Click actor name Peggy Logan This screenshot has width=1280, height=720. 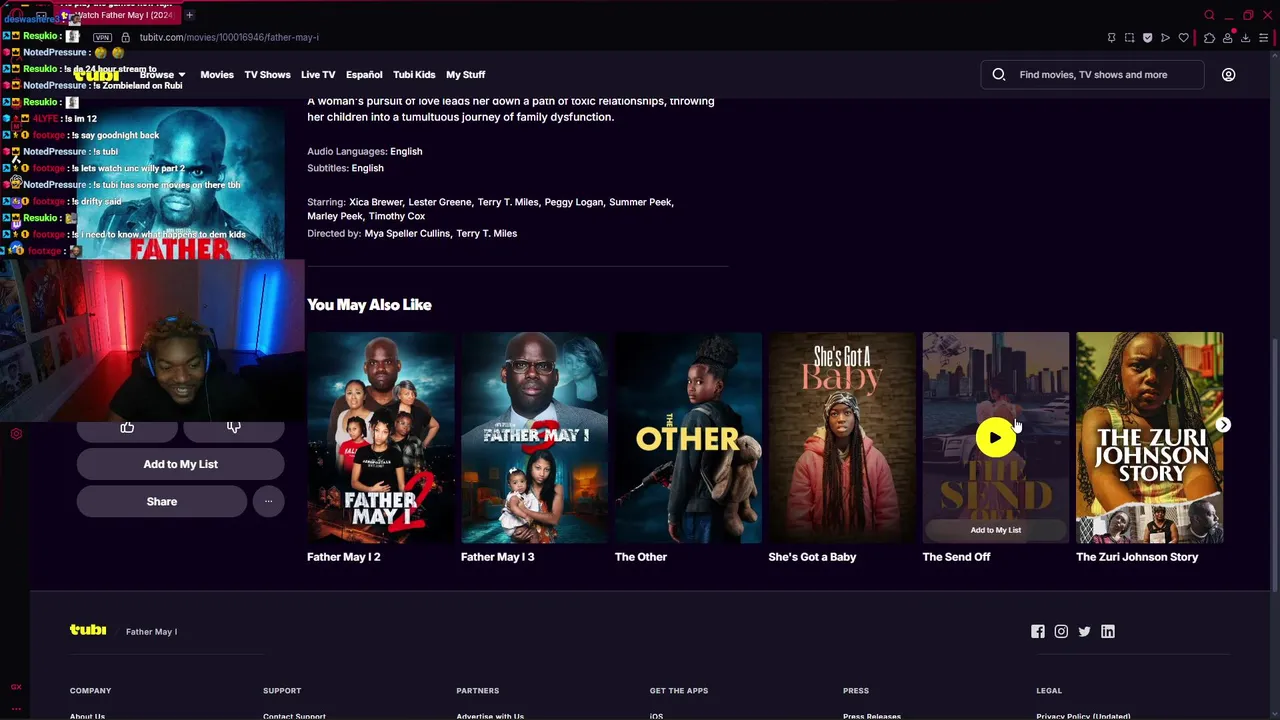point(574,202)
